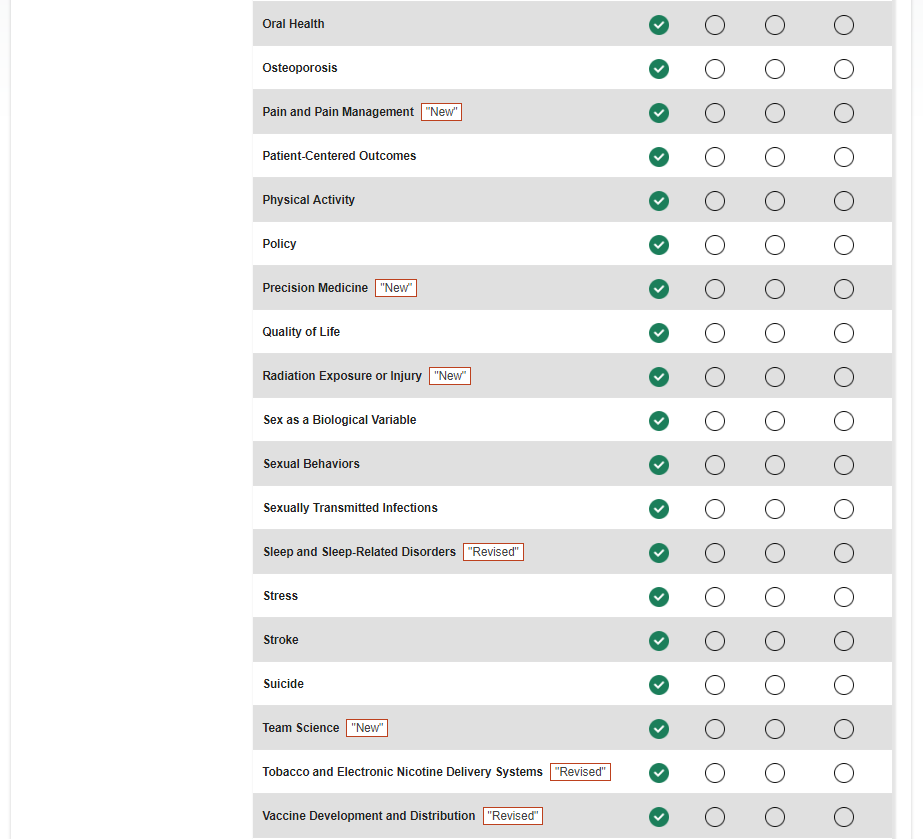This screenshot has height=839, width=923.
Task: Click the green checked circle for Policy
Action: (659, 245)
